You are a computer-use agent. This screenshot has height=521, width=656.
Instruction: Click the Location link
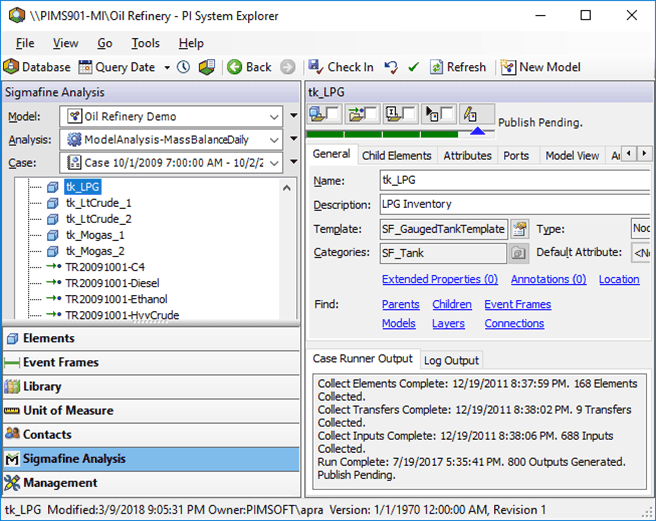[619, 279]
